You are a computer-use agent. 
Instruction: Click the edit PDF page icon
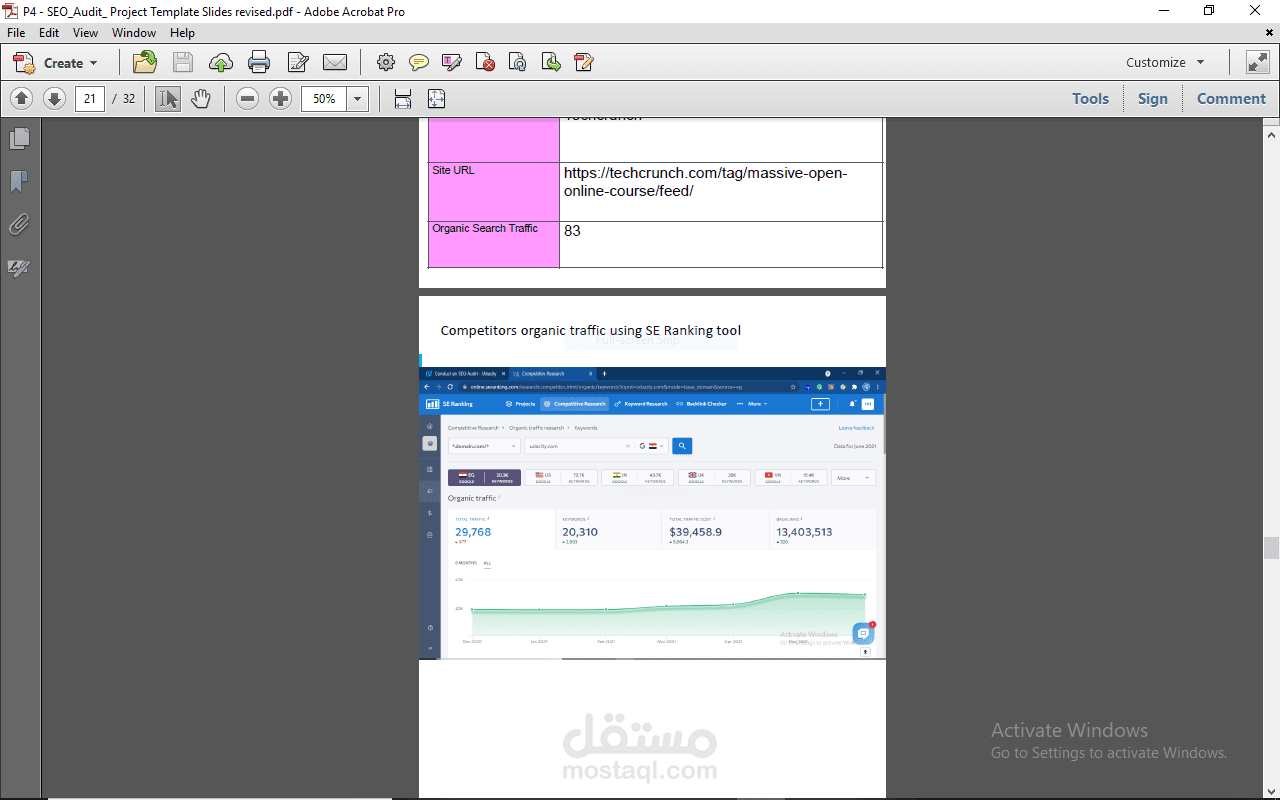[584, 63]
